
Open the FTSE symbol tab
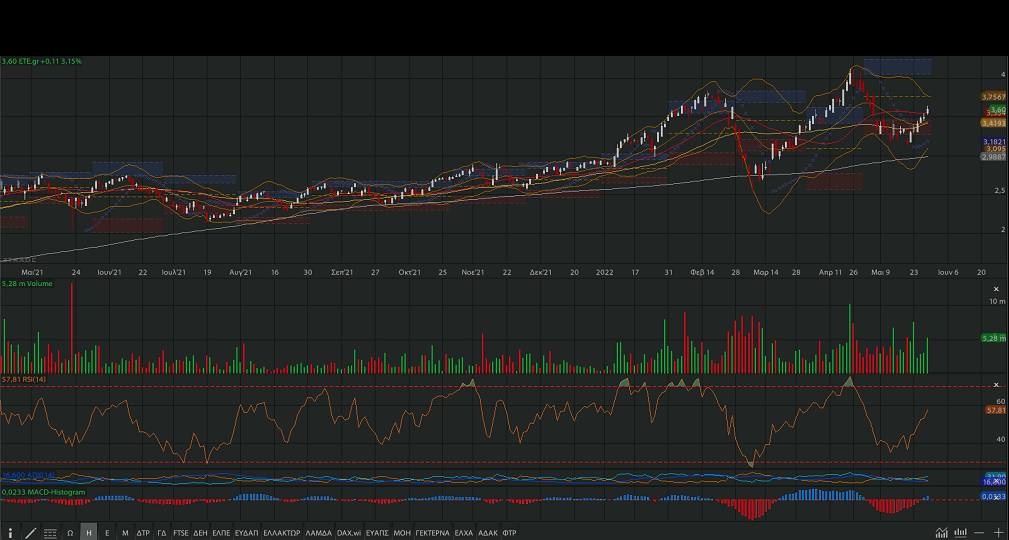(181, 532)
